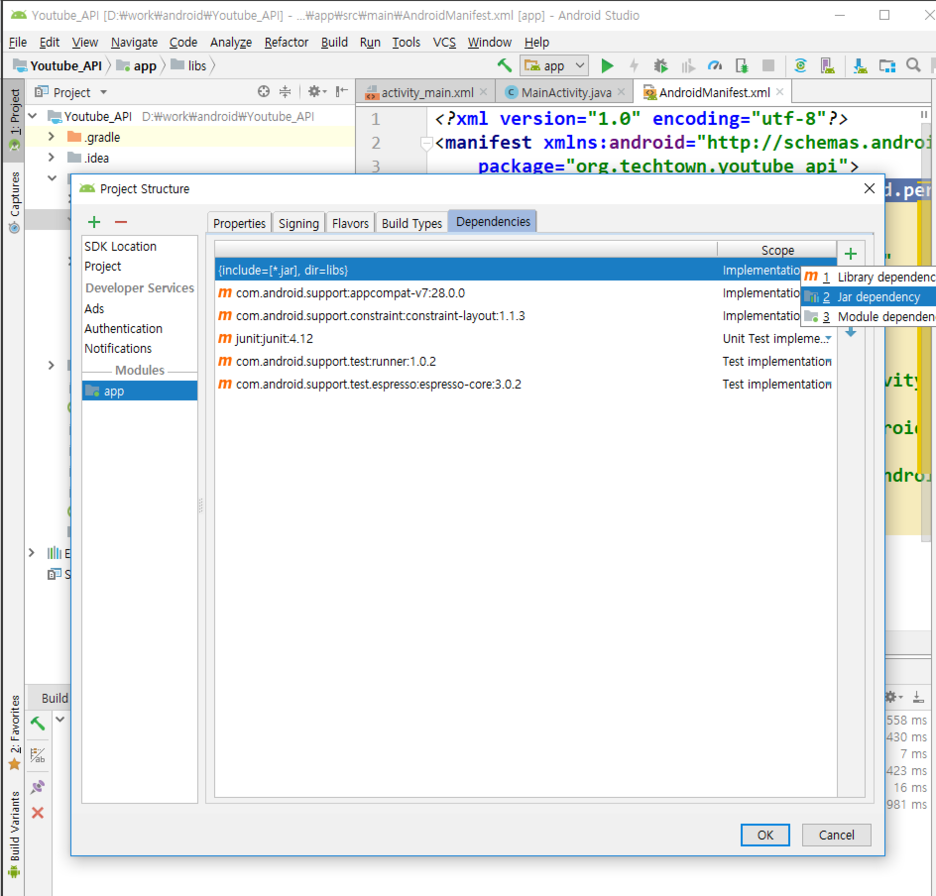Click the collapse all icon in Project panel
The image size is (936, 896).
(x=285, y=91)
